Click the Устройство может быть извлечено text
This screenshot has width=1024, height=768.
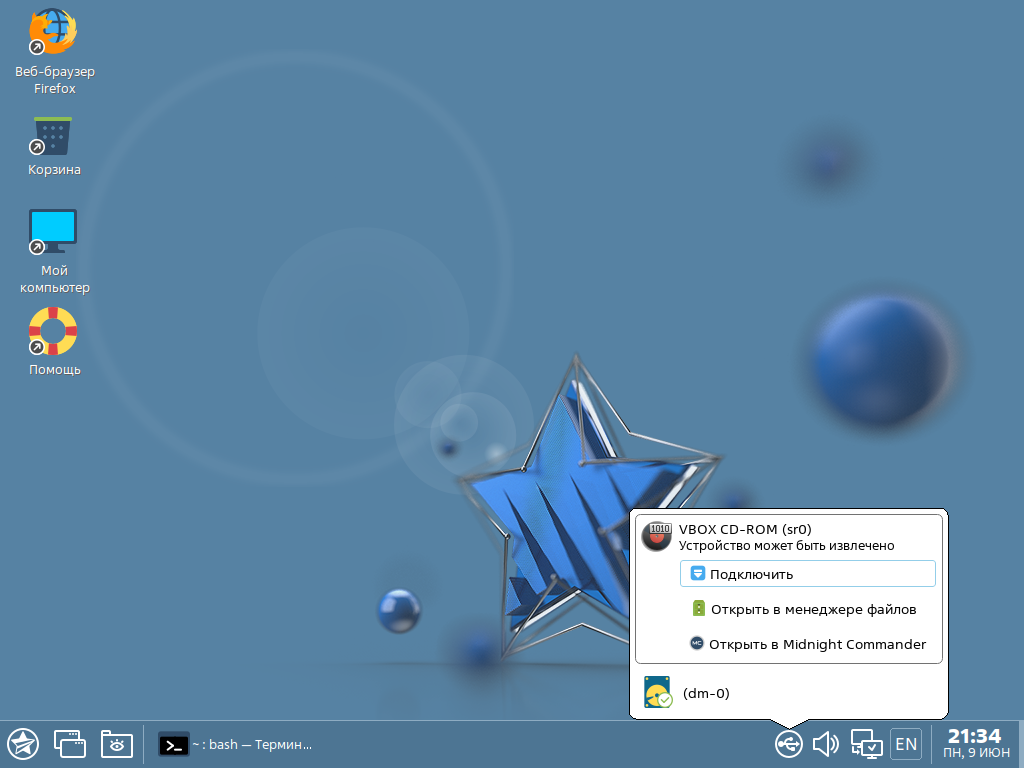pyautogui.click(x=786, y=546)
